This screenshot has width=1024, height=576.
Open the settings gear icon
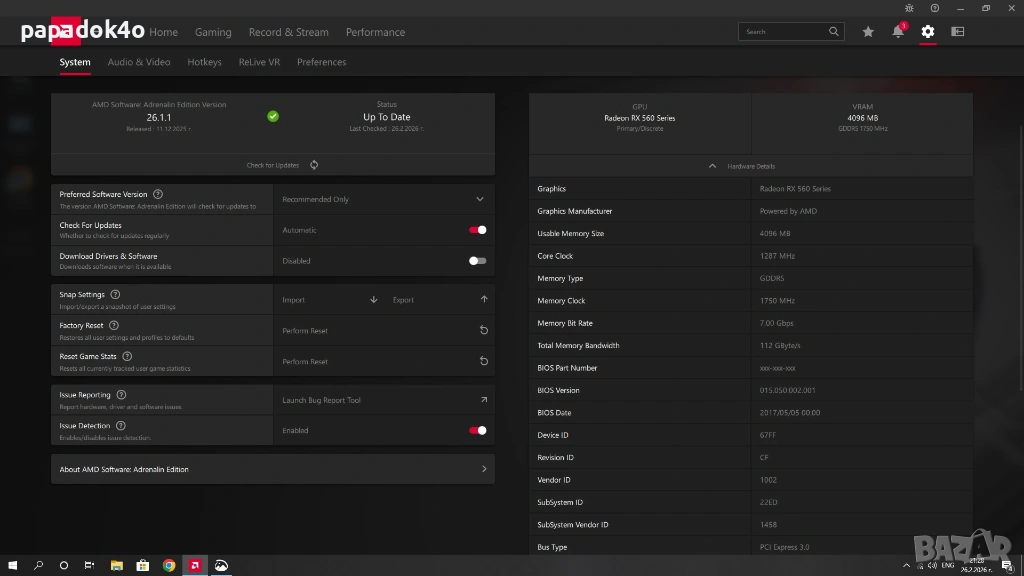pyautogui.click(x=928, y=32)
